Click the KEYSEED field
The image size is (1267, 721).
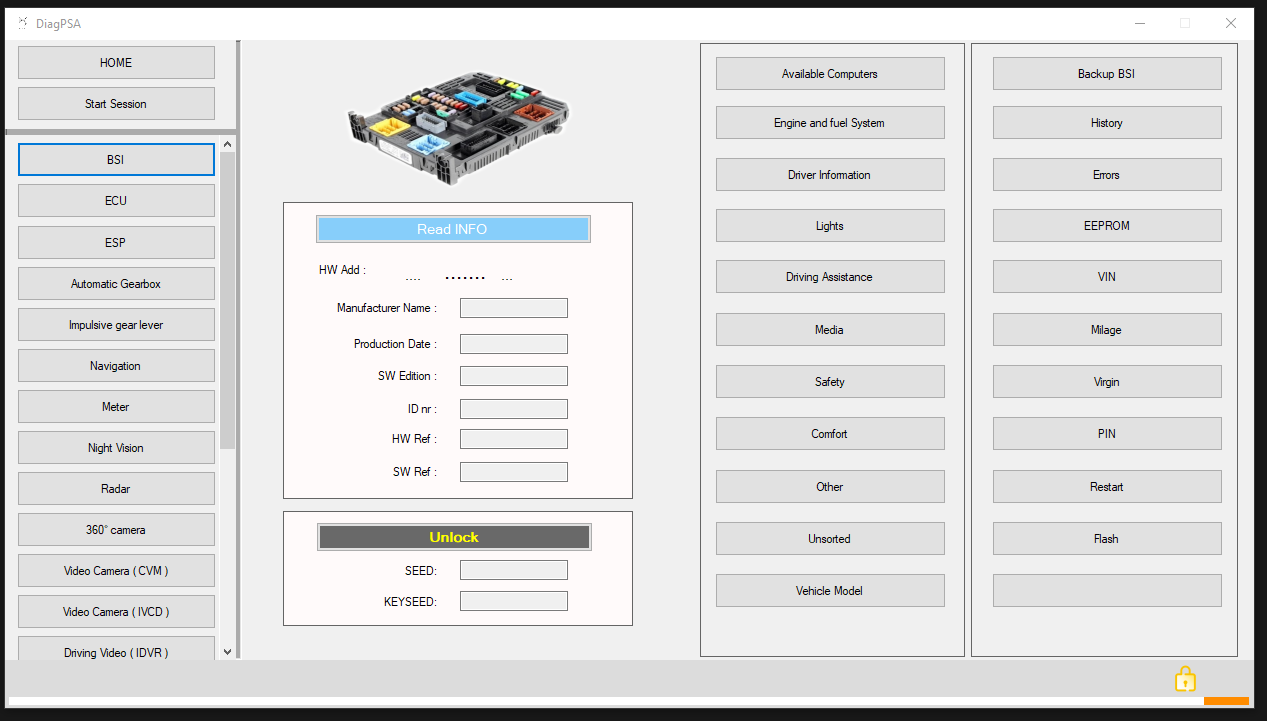click(514, 601)
